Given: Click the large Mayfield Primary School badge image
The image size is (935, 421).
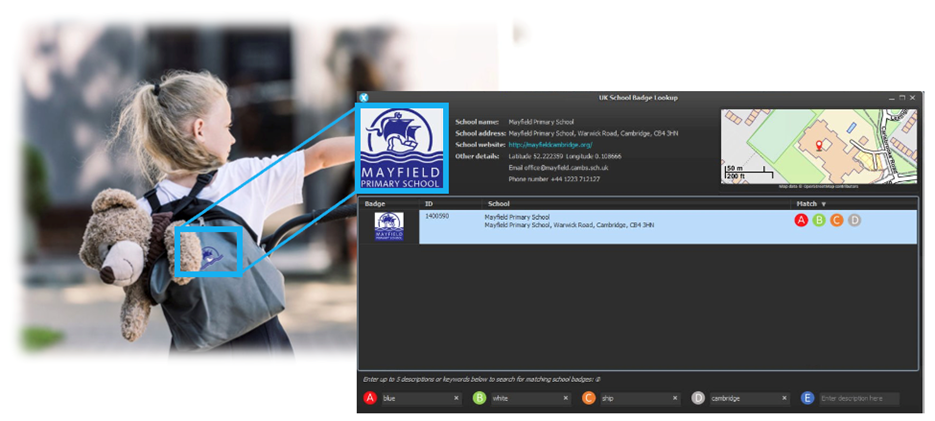Looking at the screenshot, I should tap(402, 148).
